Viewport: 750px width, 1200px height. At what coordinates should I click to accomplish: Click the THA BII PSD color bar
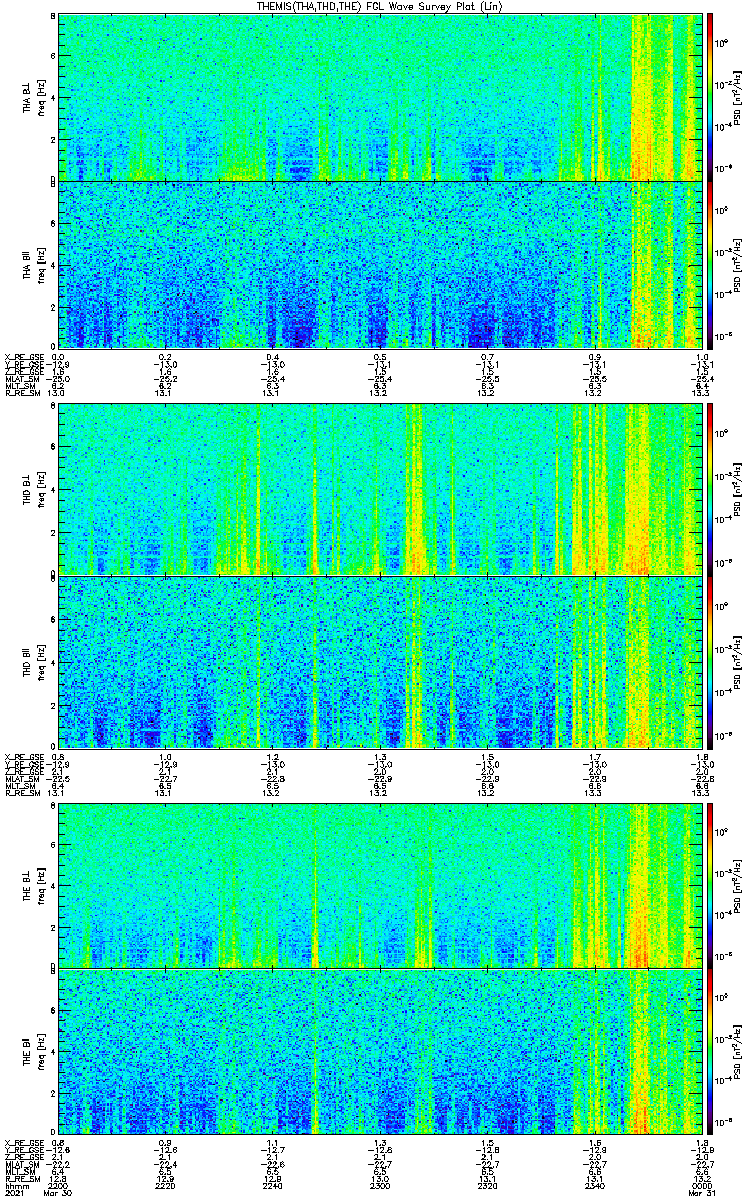click(710, 264)
